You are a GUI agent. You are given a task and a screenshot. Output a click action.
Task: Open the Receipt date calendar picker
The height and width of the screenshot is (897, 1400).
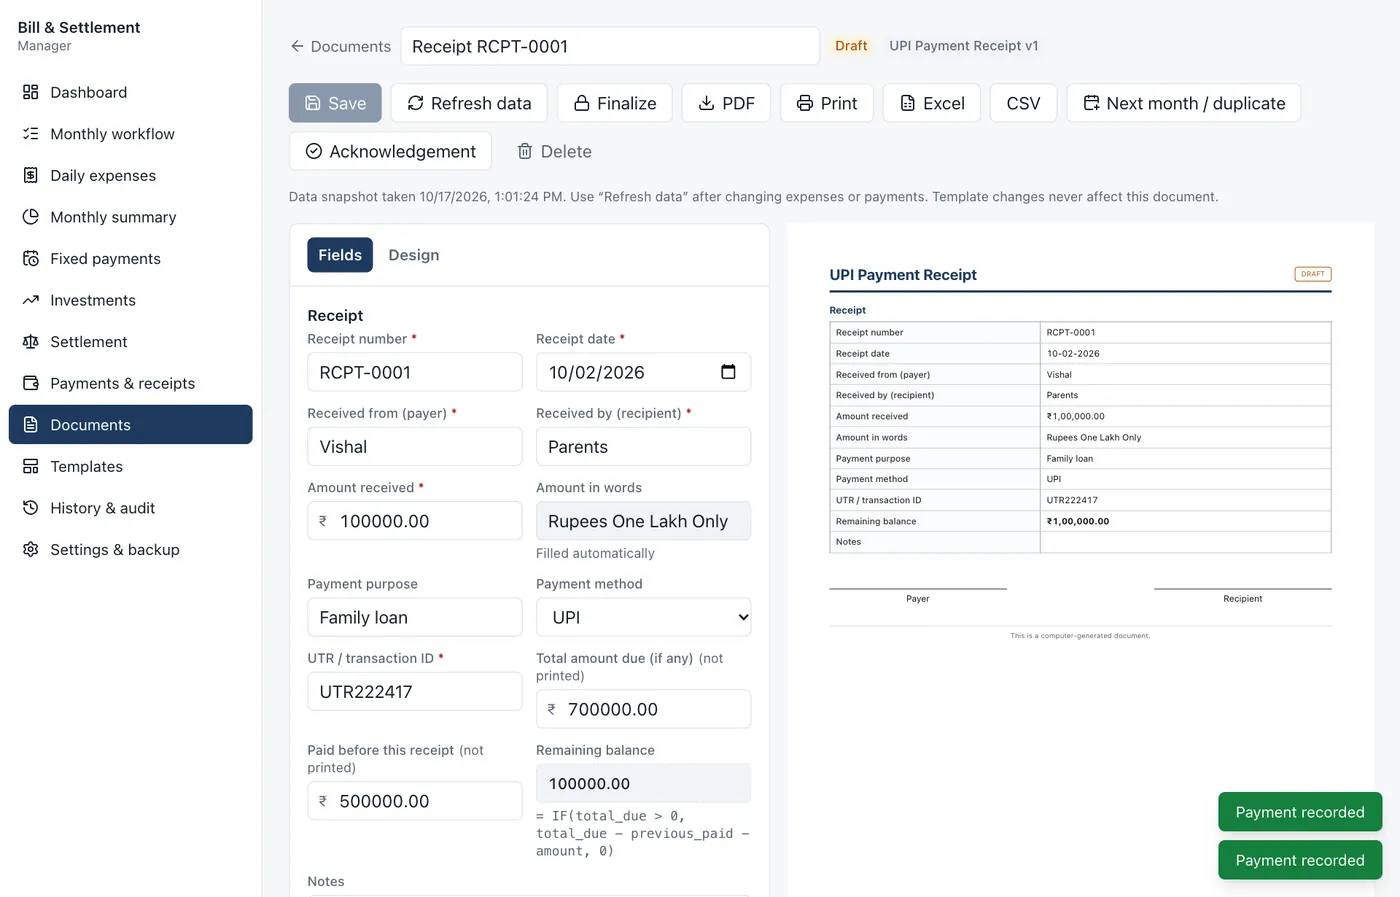728,372
